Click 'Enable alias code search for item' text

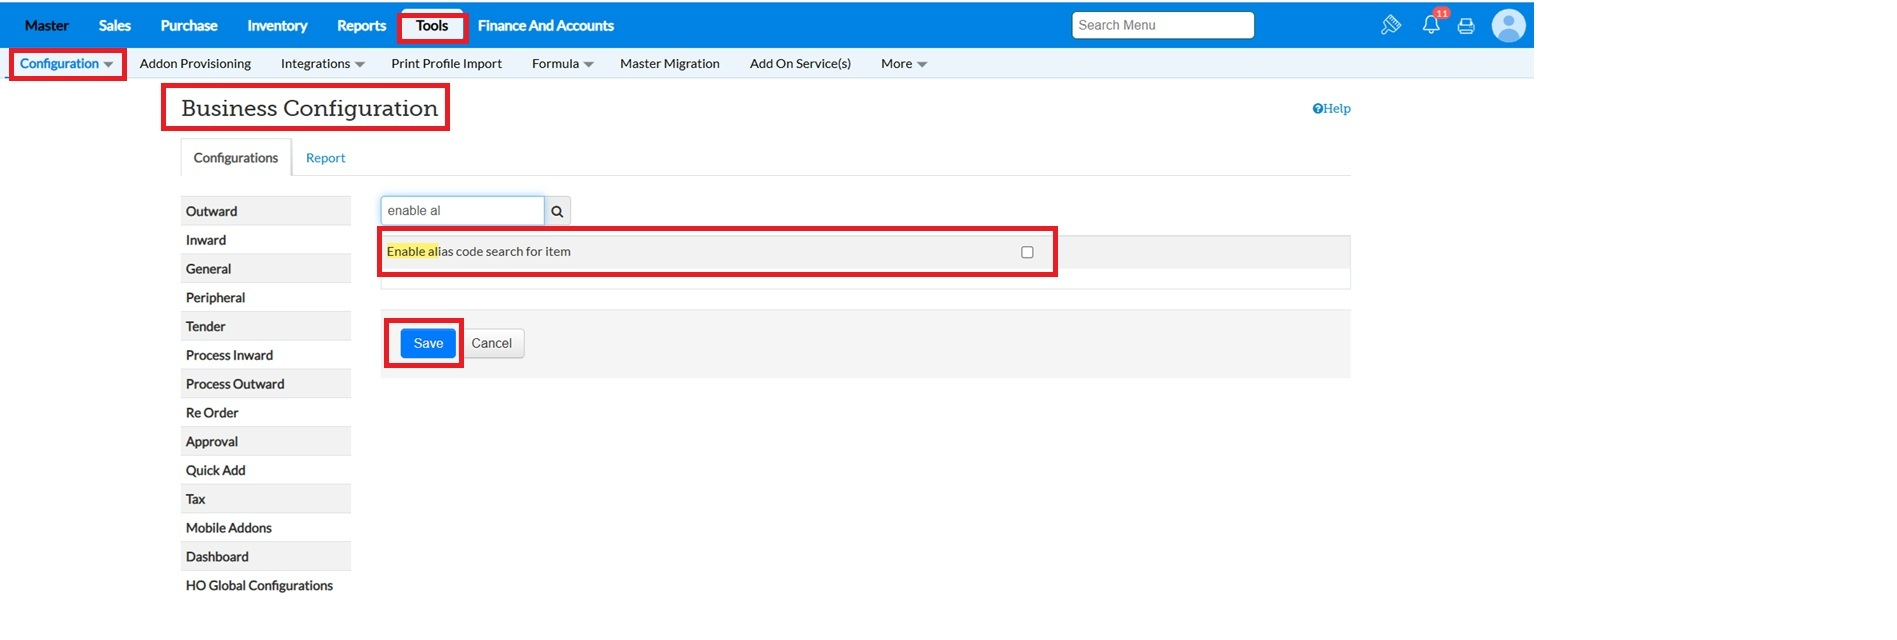(479, 252)
